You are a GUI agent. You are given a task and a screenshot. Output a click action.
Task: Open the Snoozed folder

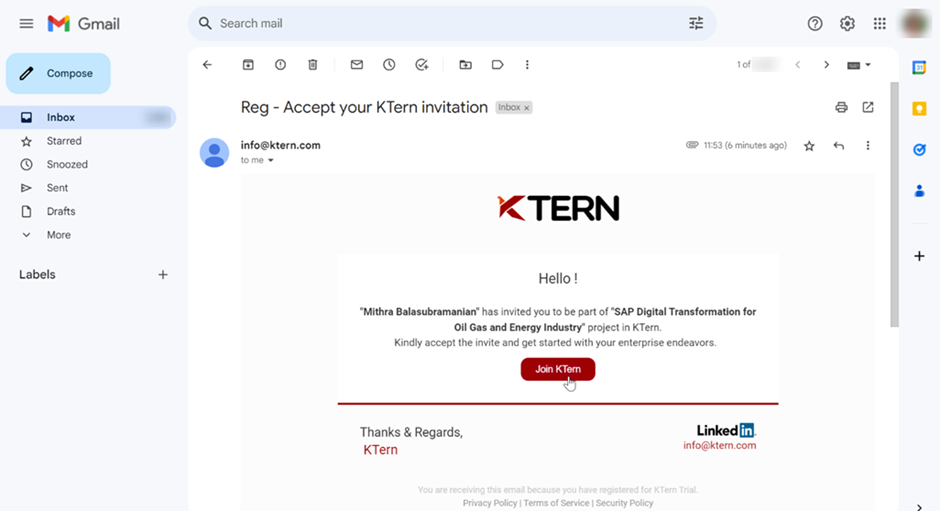coord(67,164)
